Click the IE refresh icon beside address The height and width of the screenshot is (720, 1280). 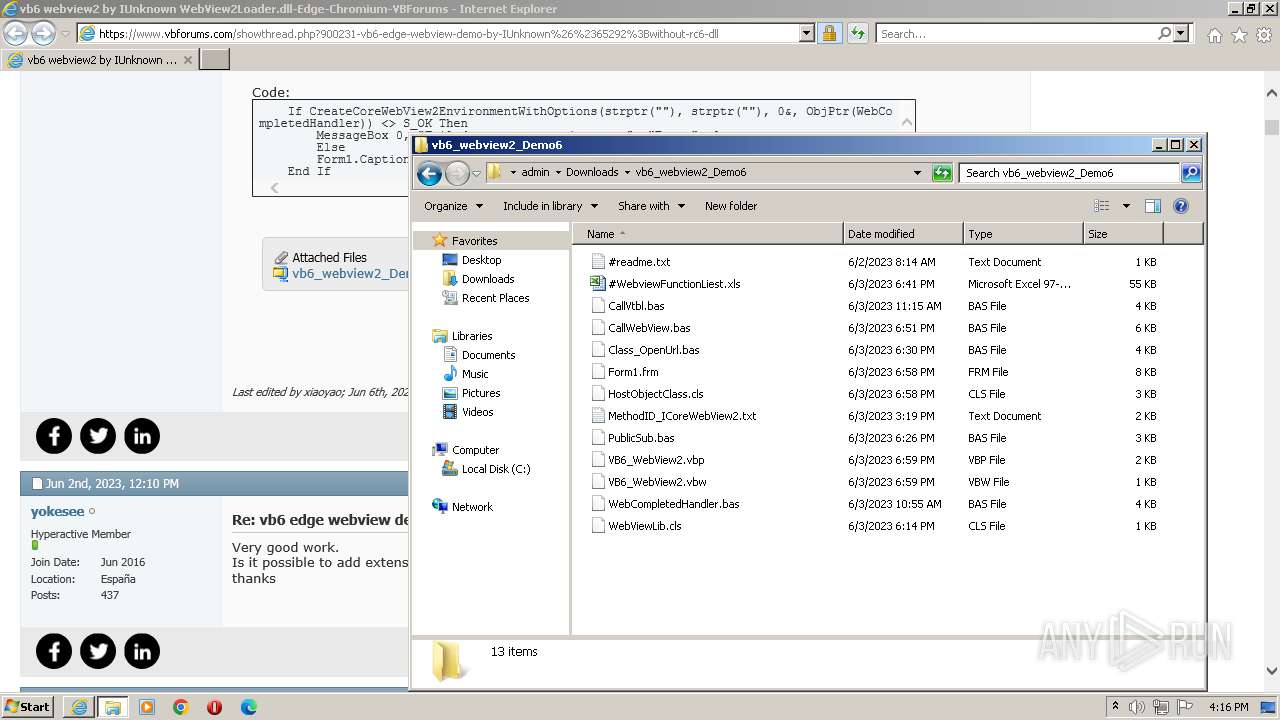point(857,33)
